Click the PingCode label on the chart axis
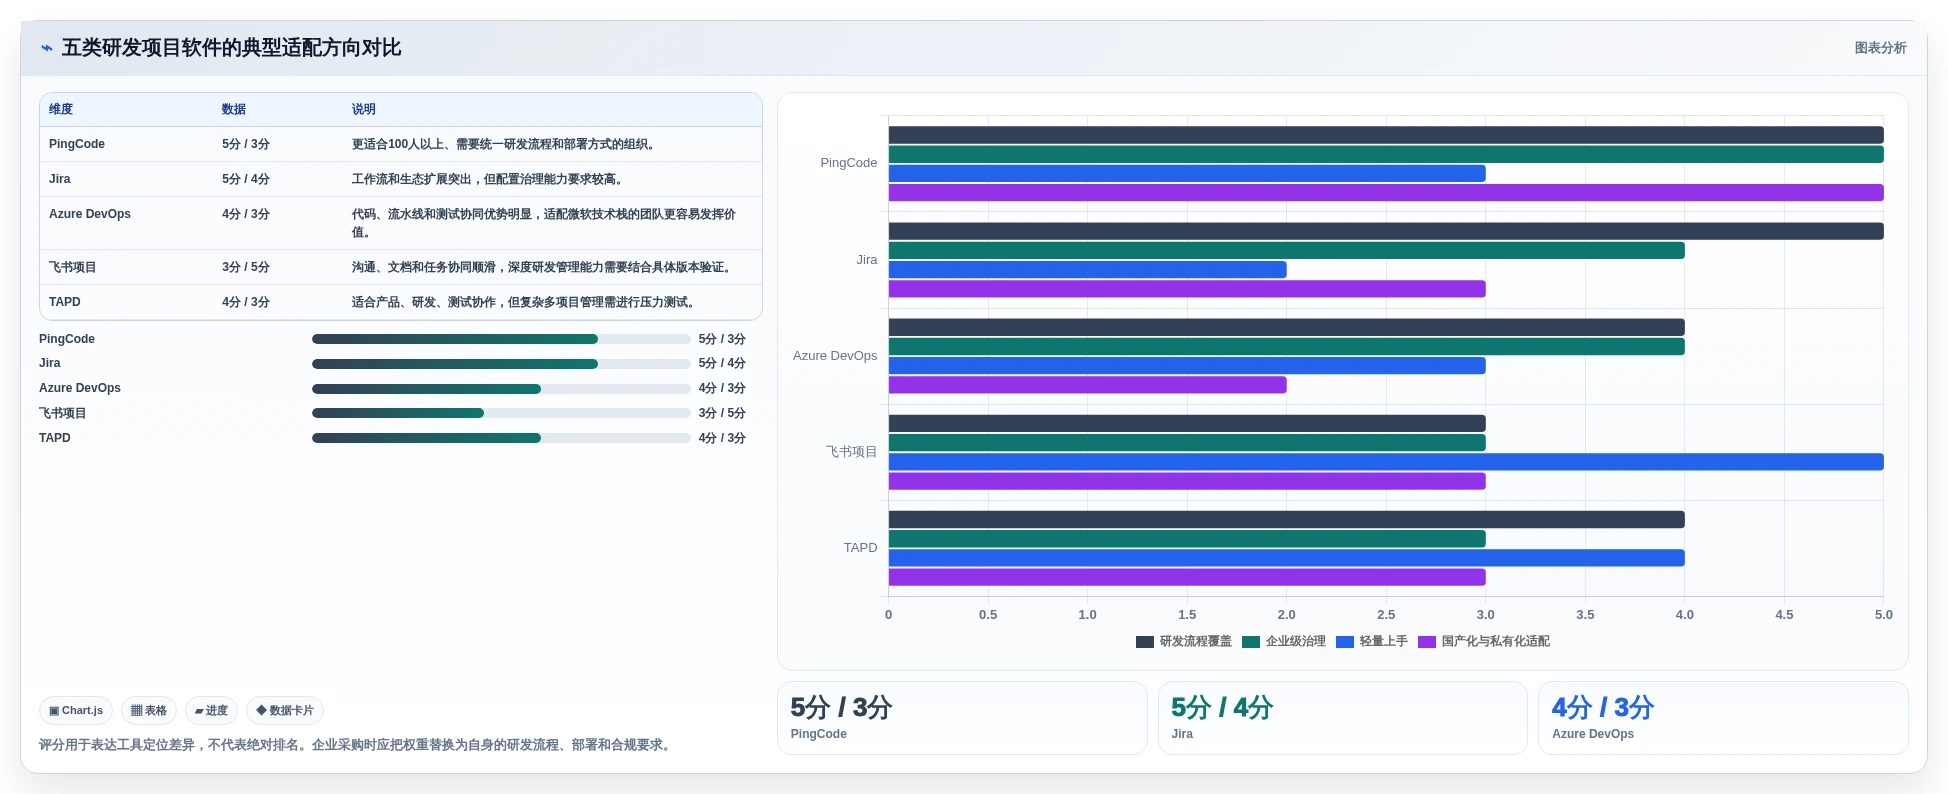 tap(848, 163)
